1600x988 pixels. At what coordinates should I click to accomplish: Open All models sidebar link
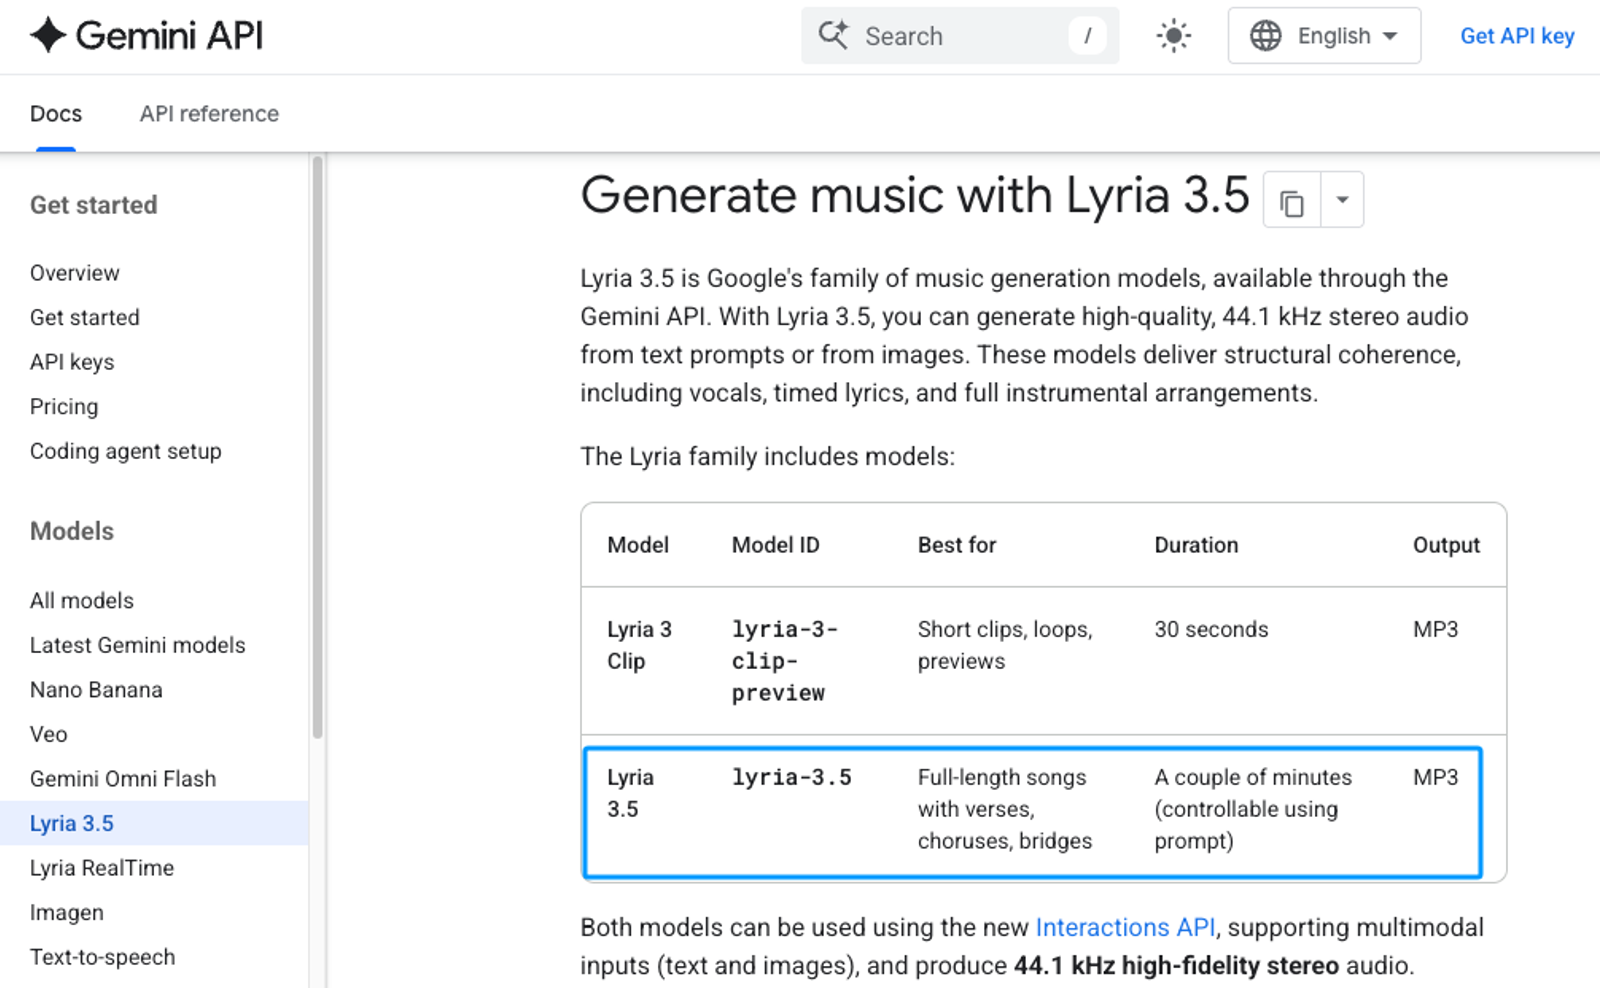(82, 601)
